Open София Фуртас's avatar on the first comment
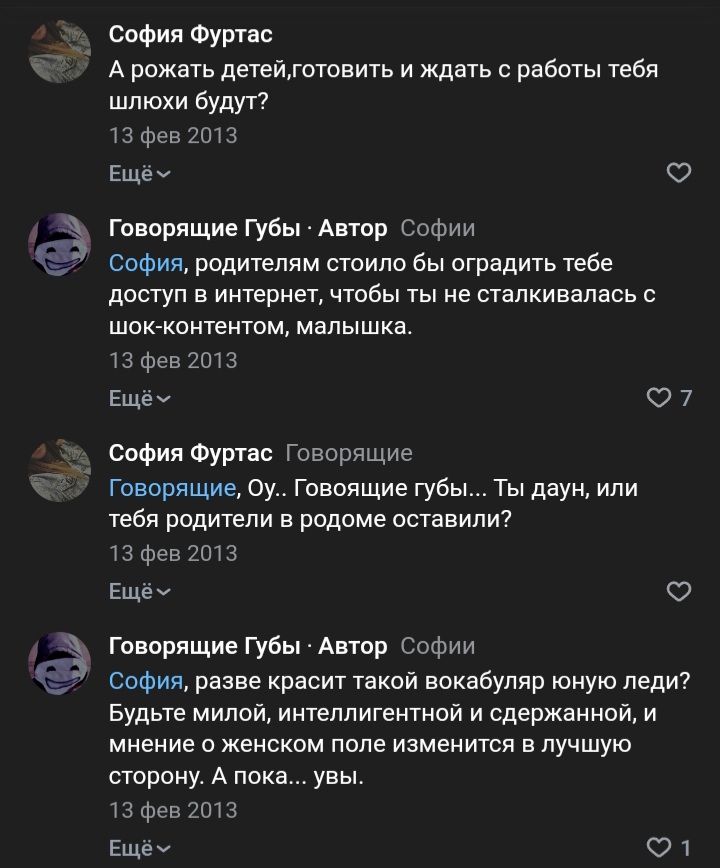The height and width of the screenshot is (868, 720). [x=60, y=51]
